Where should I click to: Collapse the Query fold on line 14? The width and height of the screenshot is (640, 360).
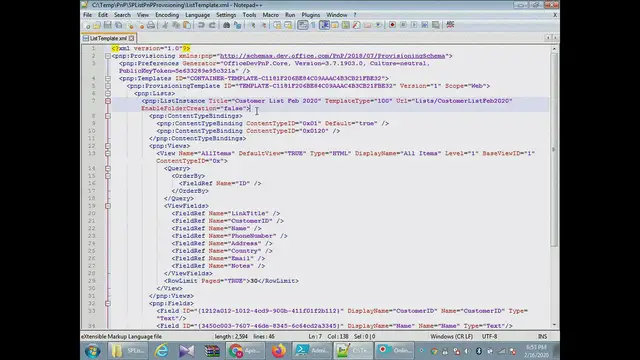[x=108, y=168]
